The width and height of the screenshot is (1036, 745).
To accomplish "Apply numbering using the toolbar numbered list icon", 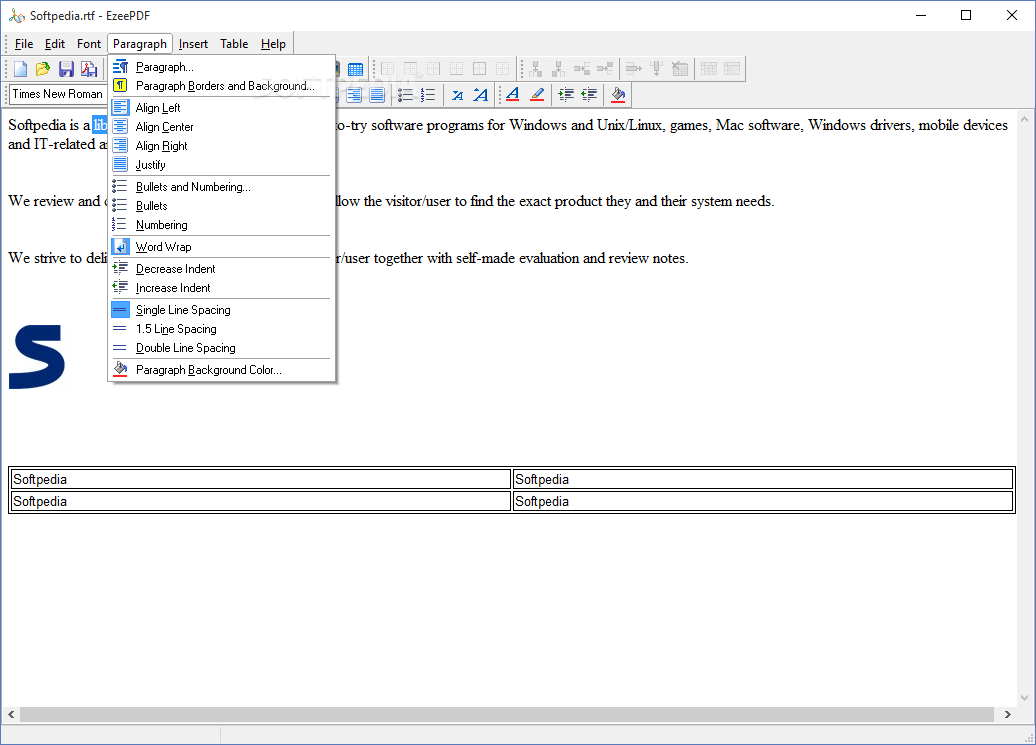I will point(427,94).
